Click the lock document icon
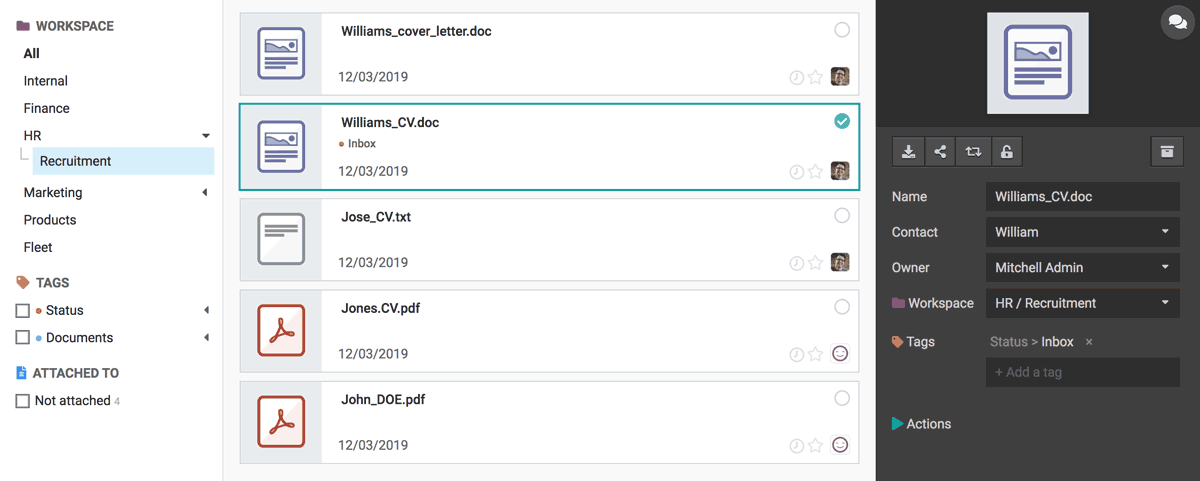Viewport: 1200px width, 481px height. coord(1007,152)
